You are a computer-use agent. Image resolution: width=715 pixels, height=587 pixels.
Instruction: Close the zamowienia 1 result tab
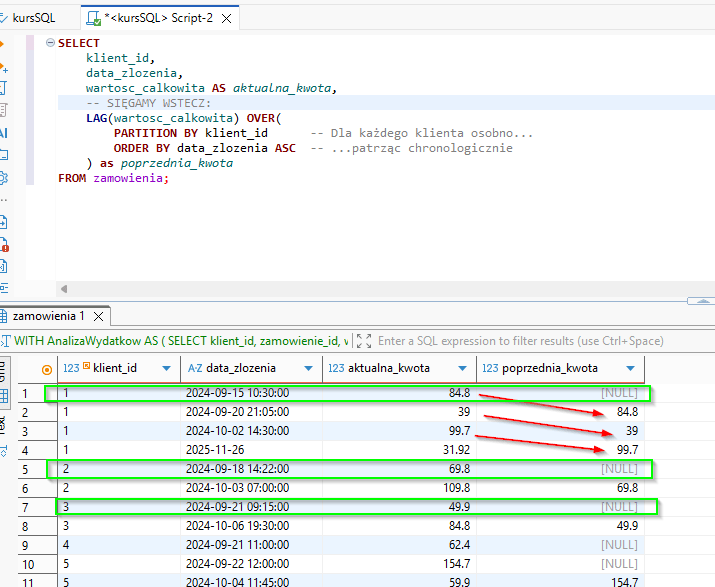point(98,316)
